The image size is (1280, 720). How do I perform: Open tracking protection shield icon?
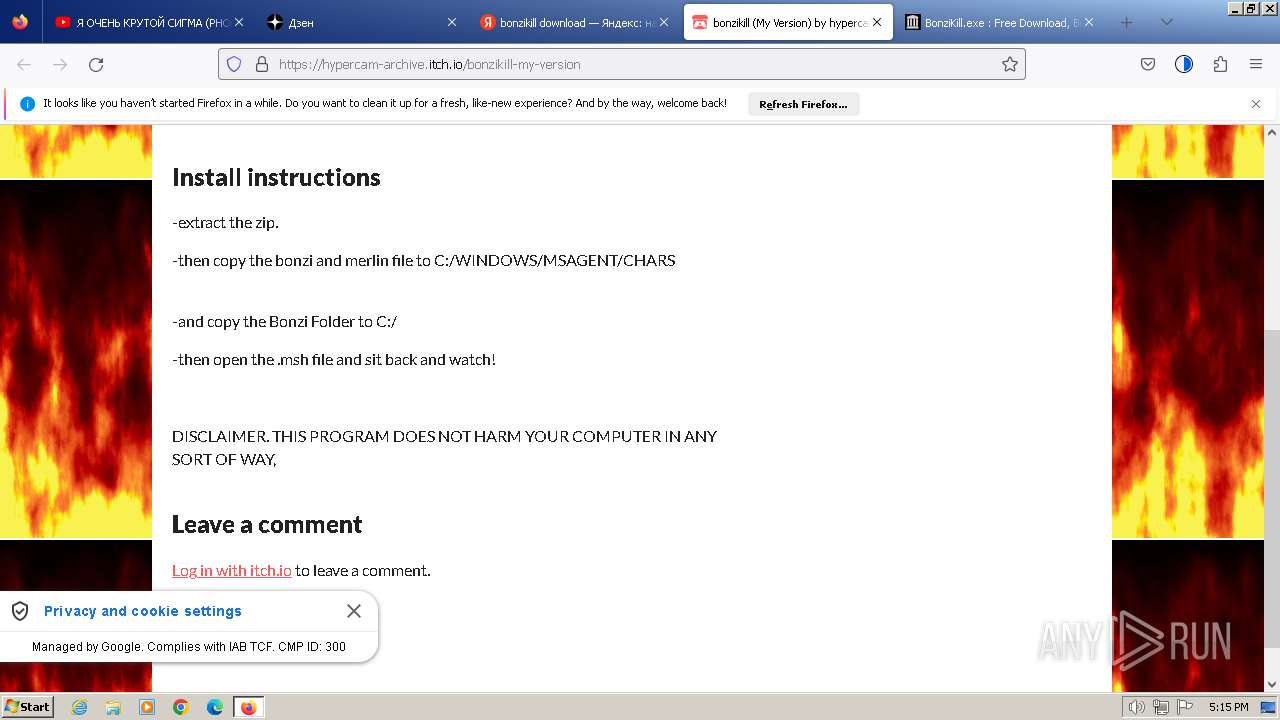tap(234, 64)
